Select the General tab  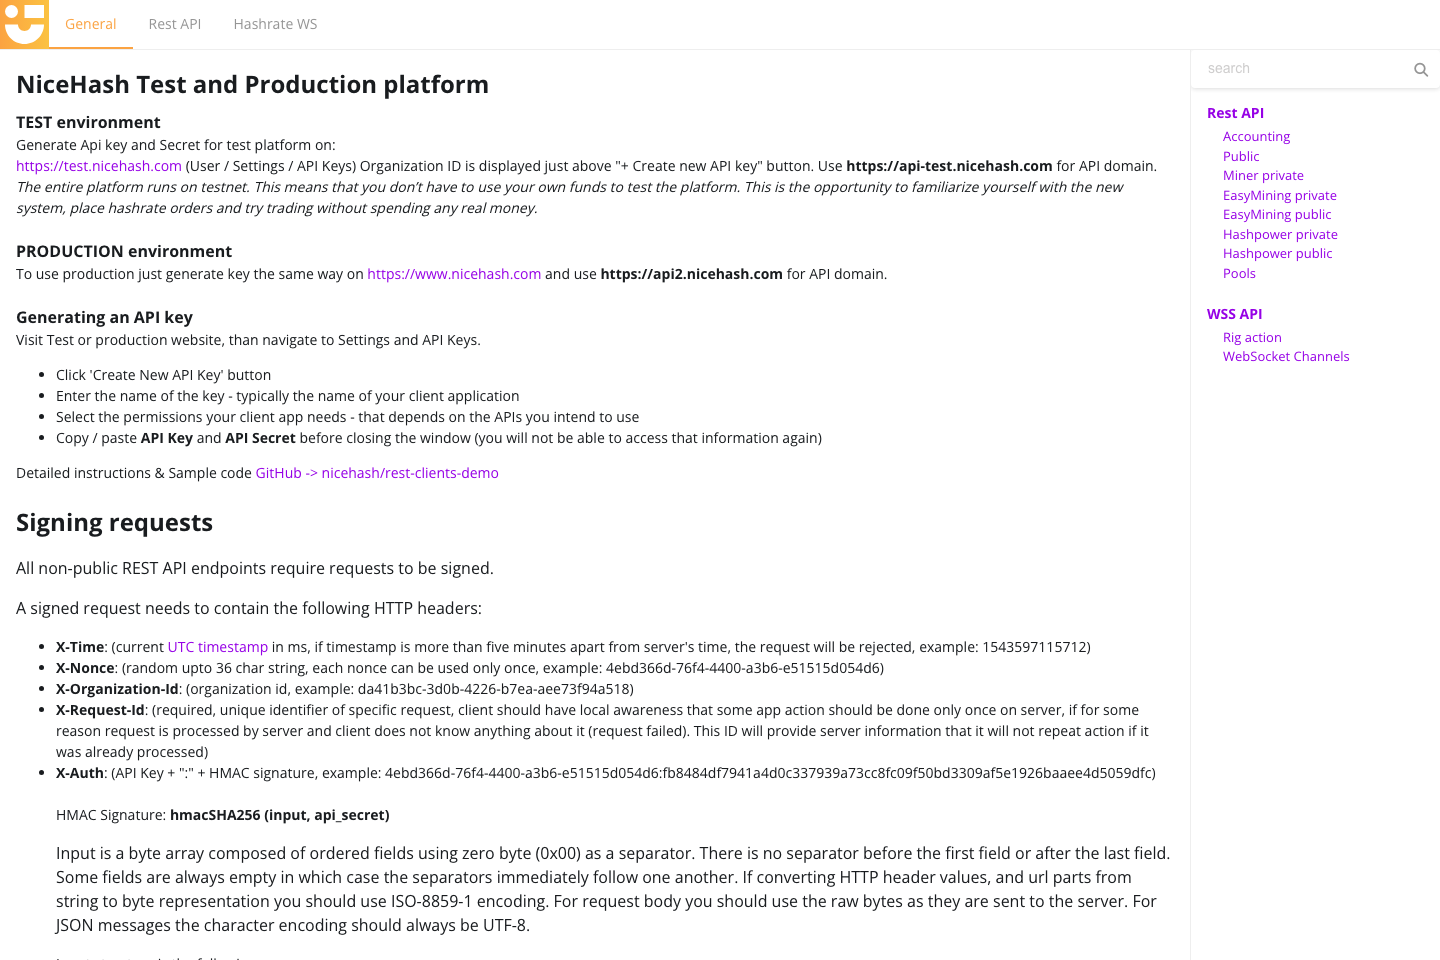(90, 23)
